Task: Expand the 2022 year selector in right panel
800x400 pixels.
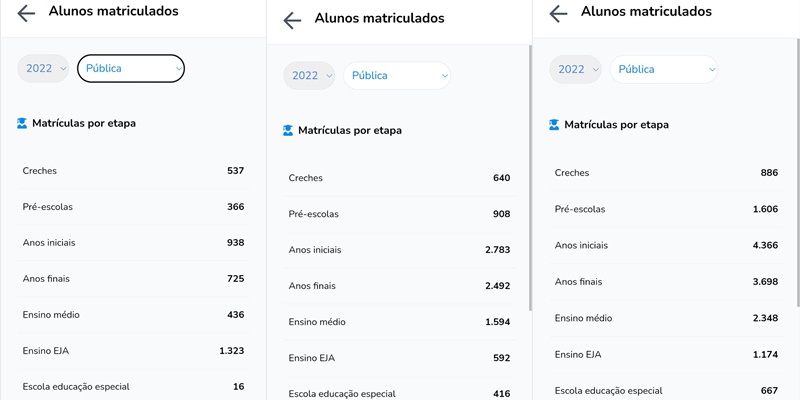Action: [576, 69]
